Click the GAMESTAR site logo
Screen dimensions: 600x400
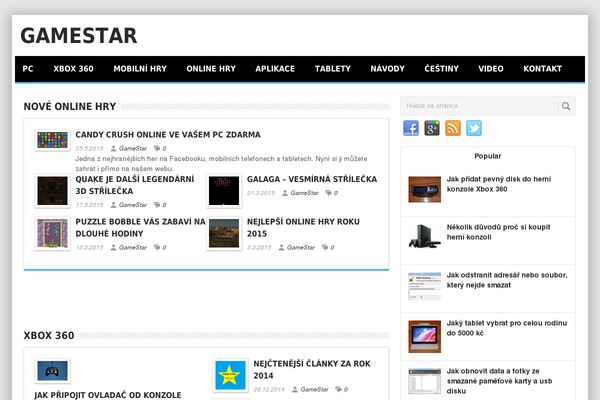[78, 36]
